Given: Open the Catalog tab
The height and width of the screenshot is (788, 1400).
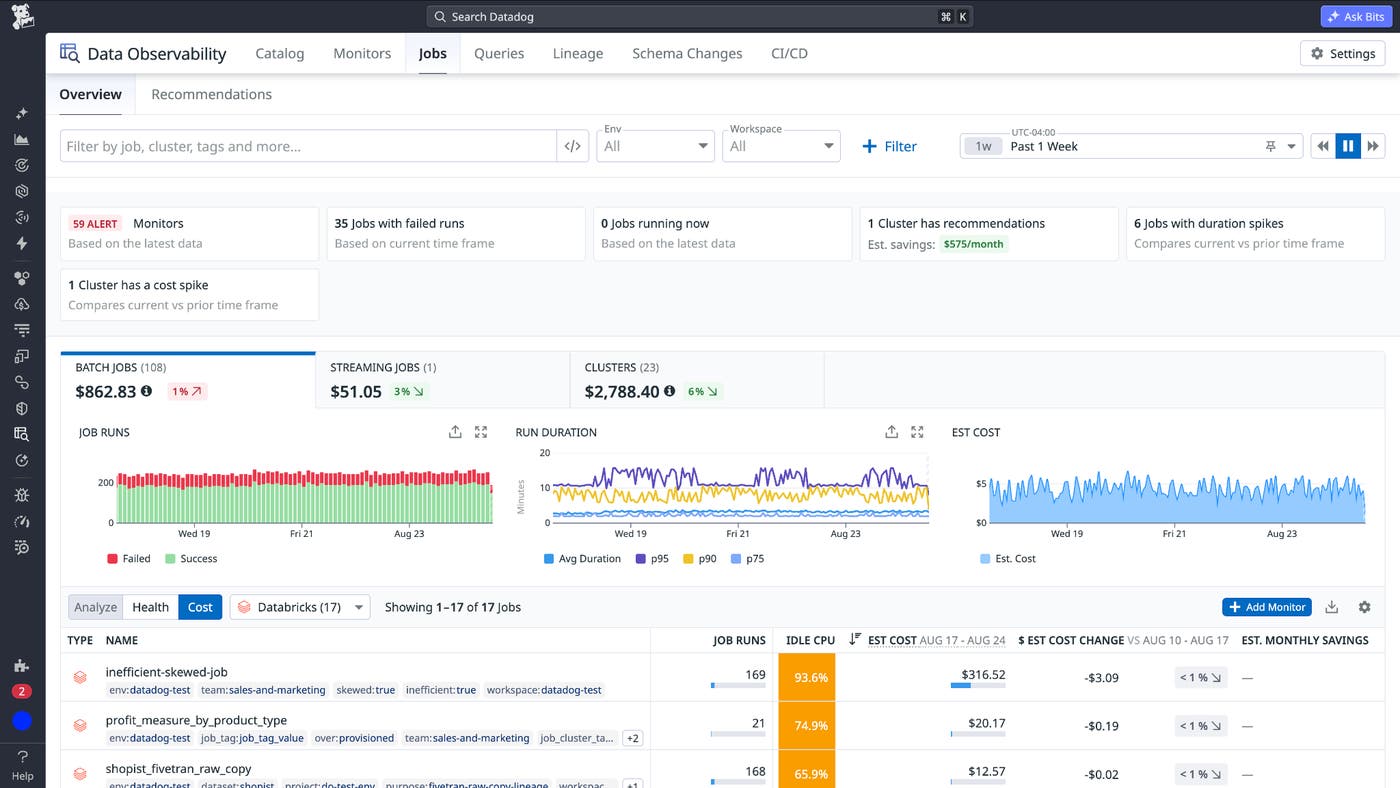Looking at the screenshot, I should pyautogui.click(x=280, y=53).
